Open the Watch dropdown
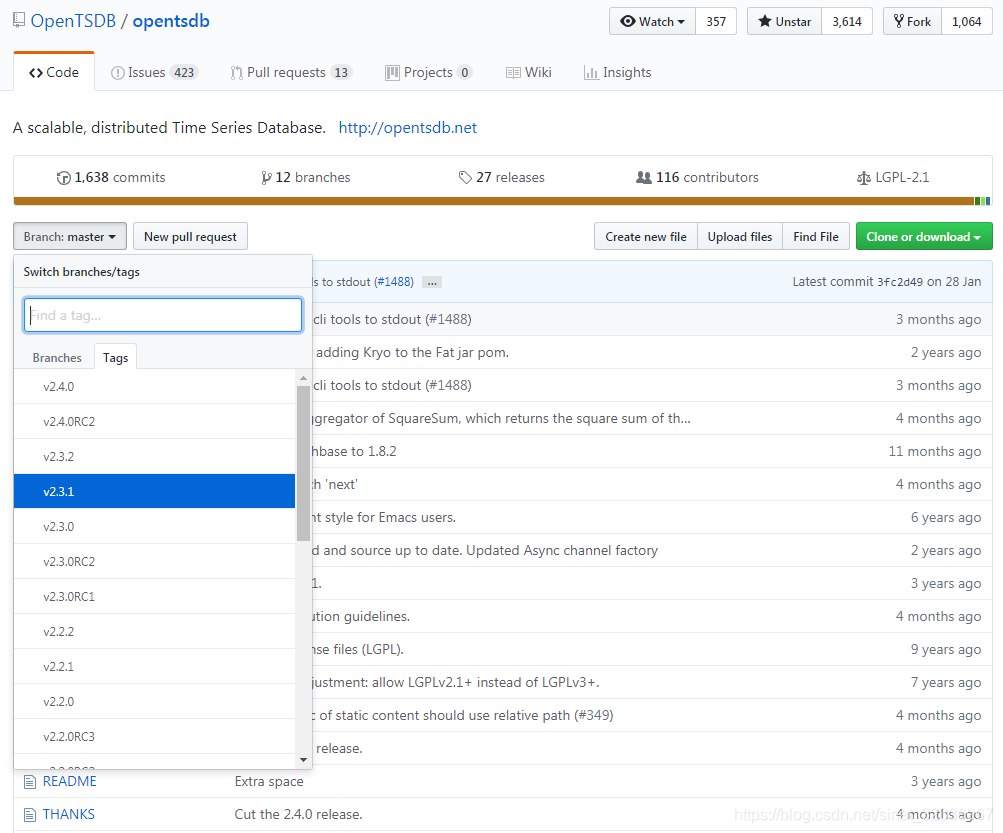The width and height of the screenshot is (1003, 833). (652, 21)
